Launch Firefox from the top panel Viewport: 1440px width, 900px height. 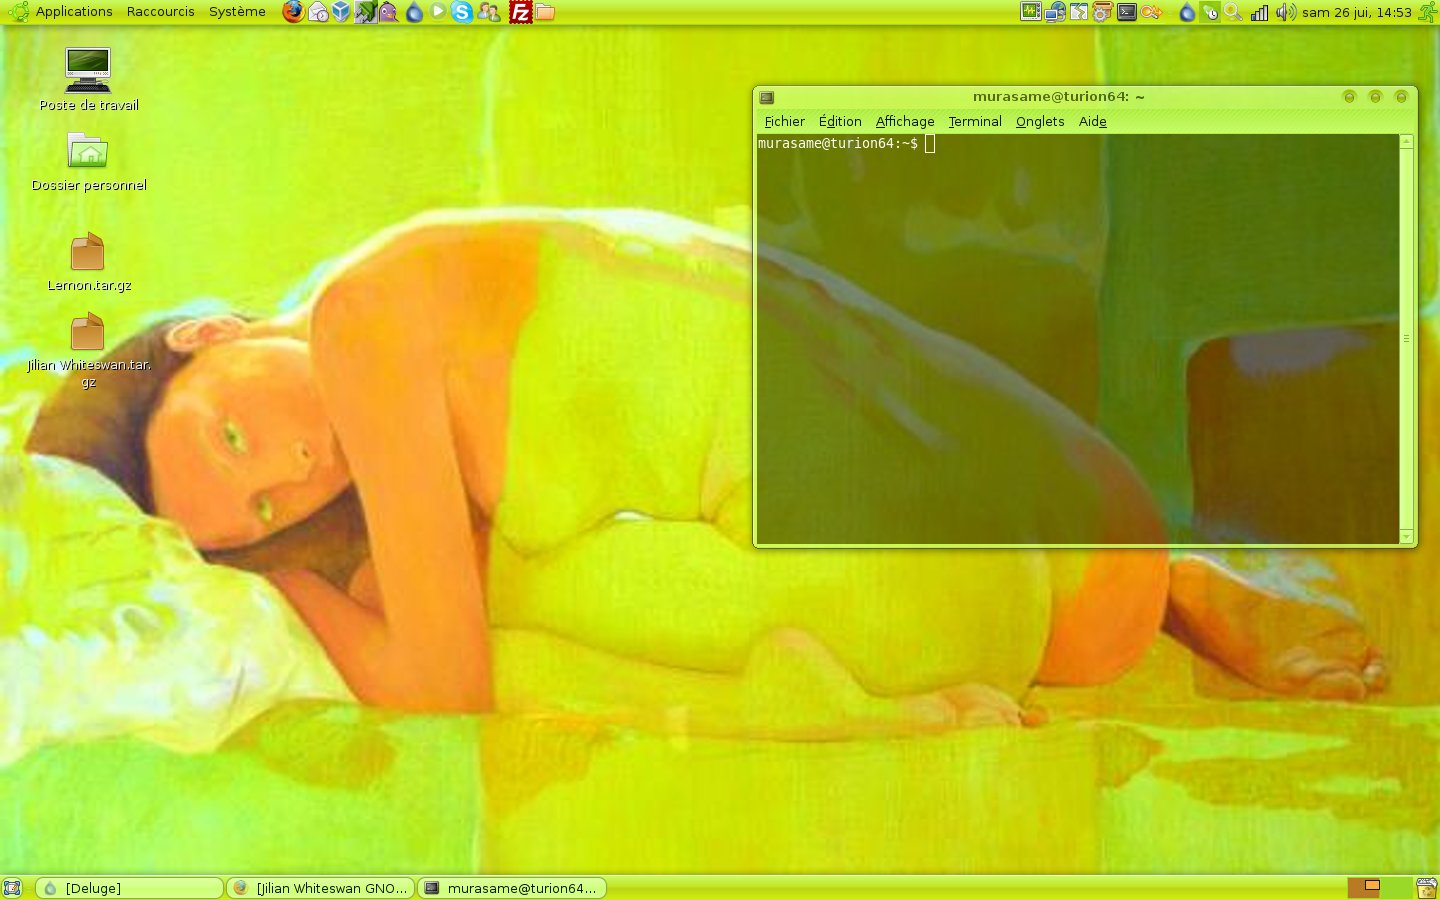pos(293,12)
